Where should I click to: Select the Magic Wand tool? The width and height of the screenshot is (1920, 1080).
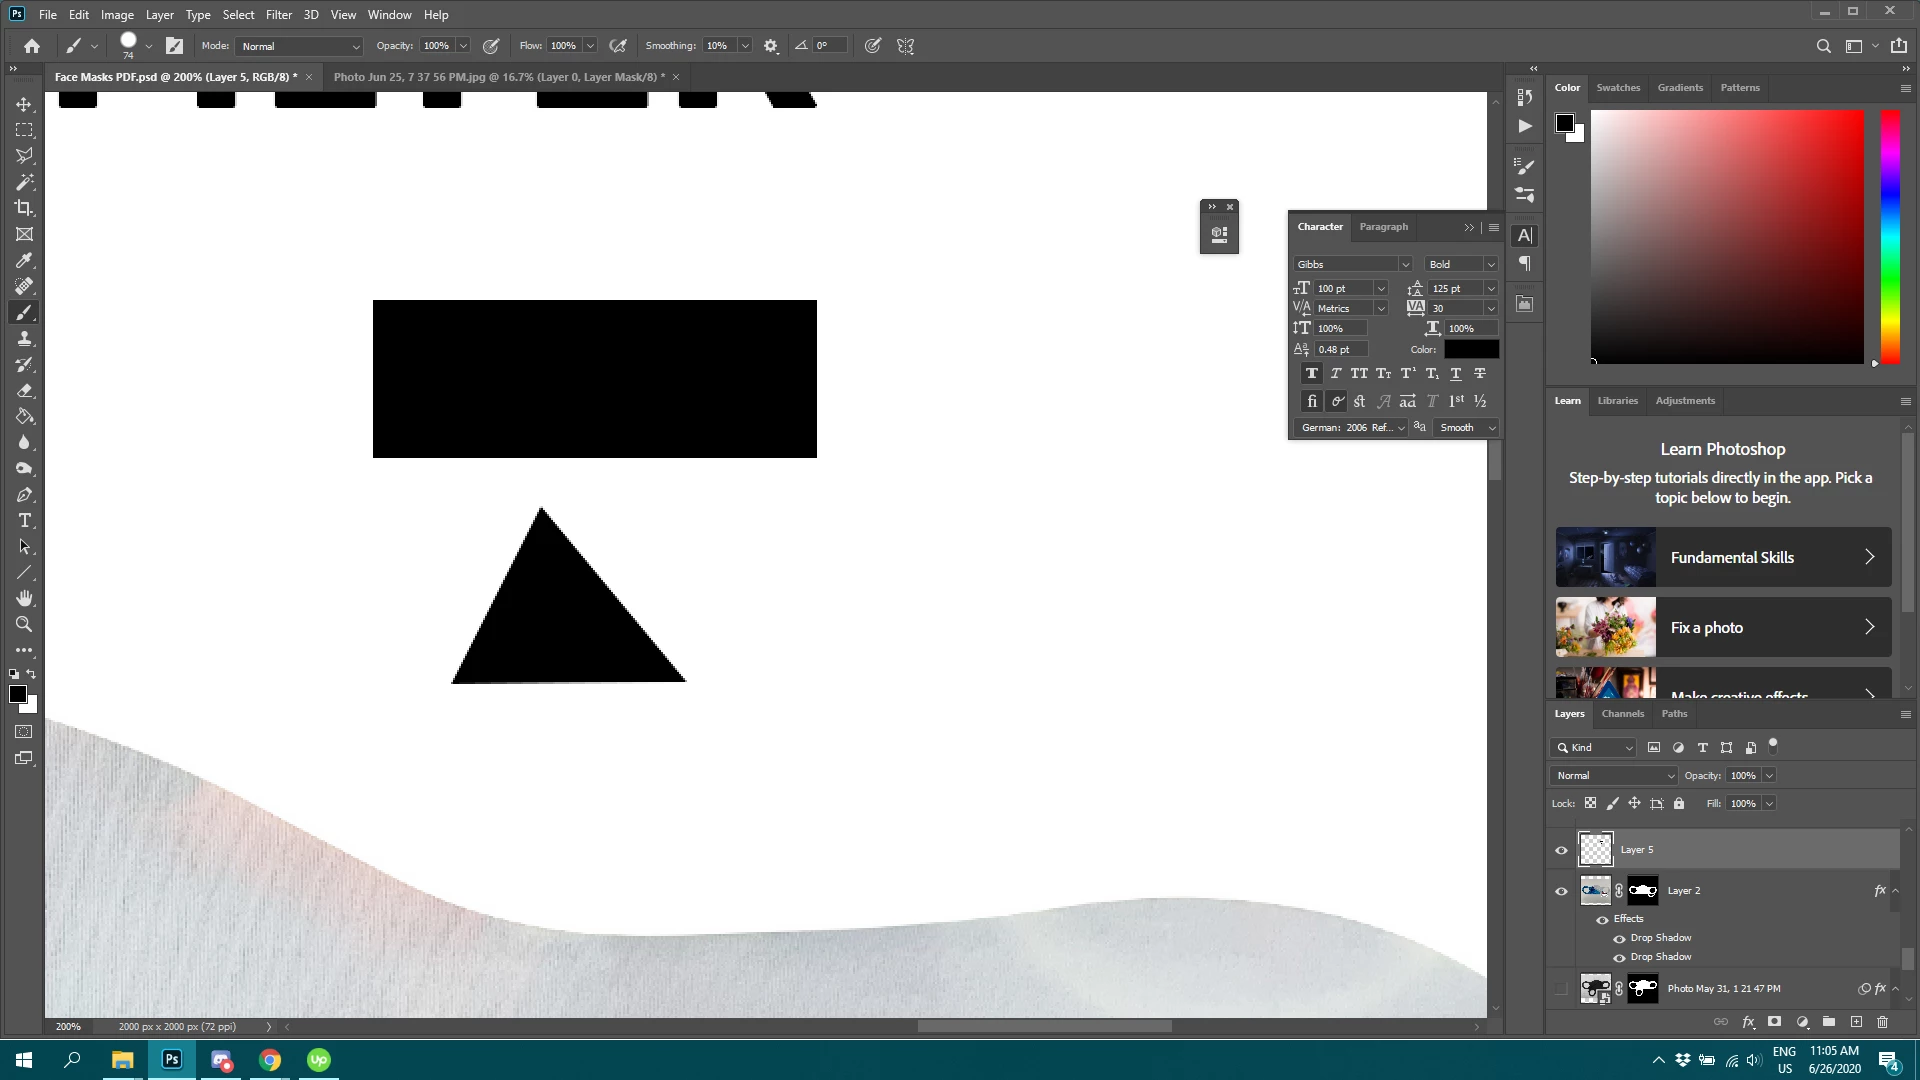pyautogui.click(x=24, y=182)
